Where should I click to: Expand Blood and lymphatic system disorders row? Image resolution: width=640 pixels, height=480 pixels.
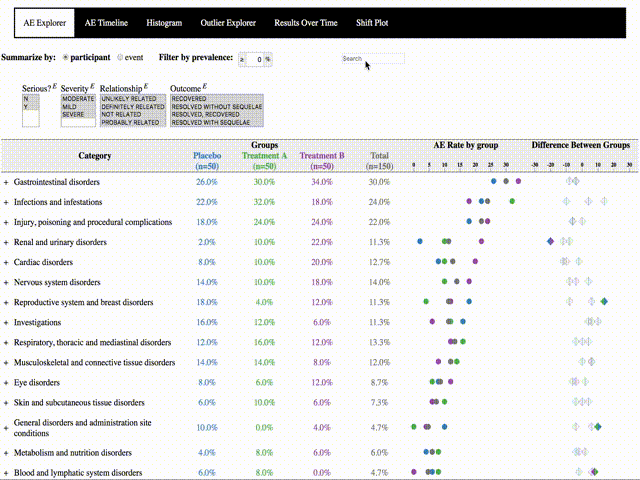pos(6,473)
